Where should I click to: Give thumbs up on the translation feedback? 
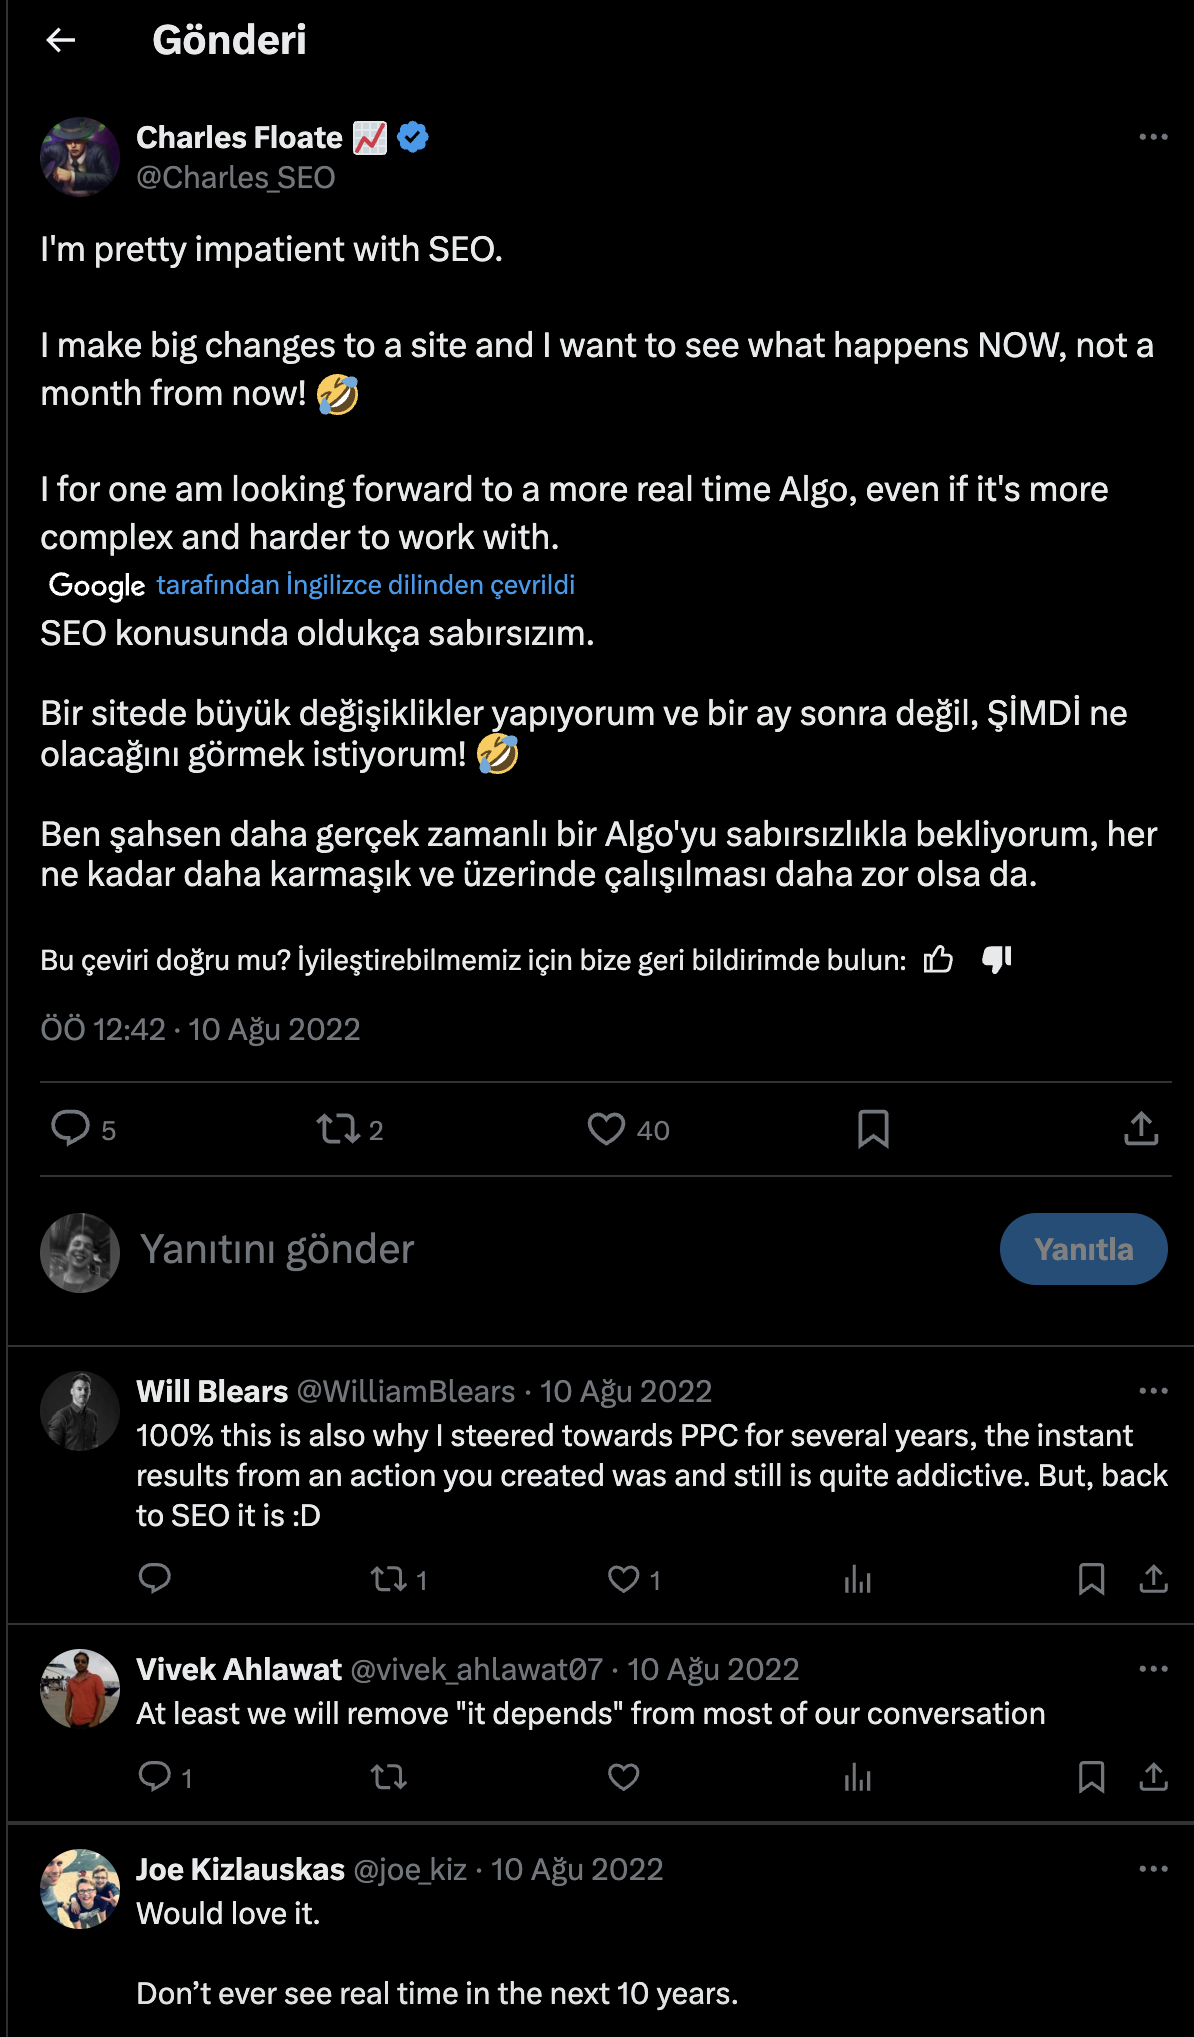(x=938, y=959)
